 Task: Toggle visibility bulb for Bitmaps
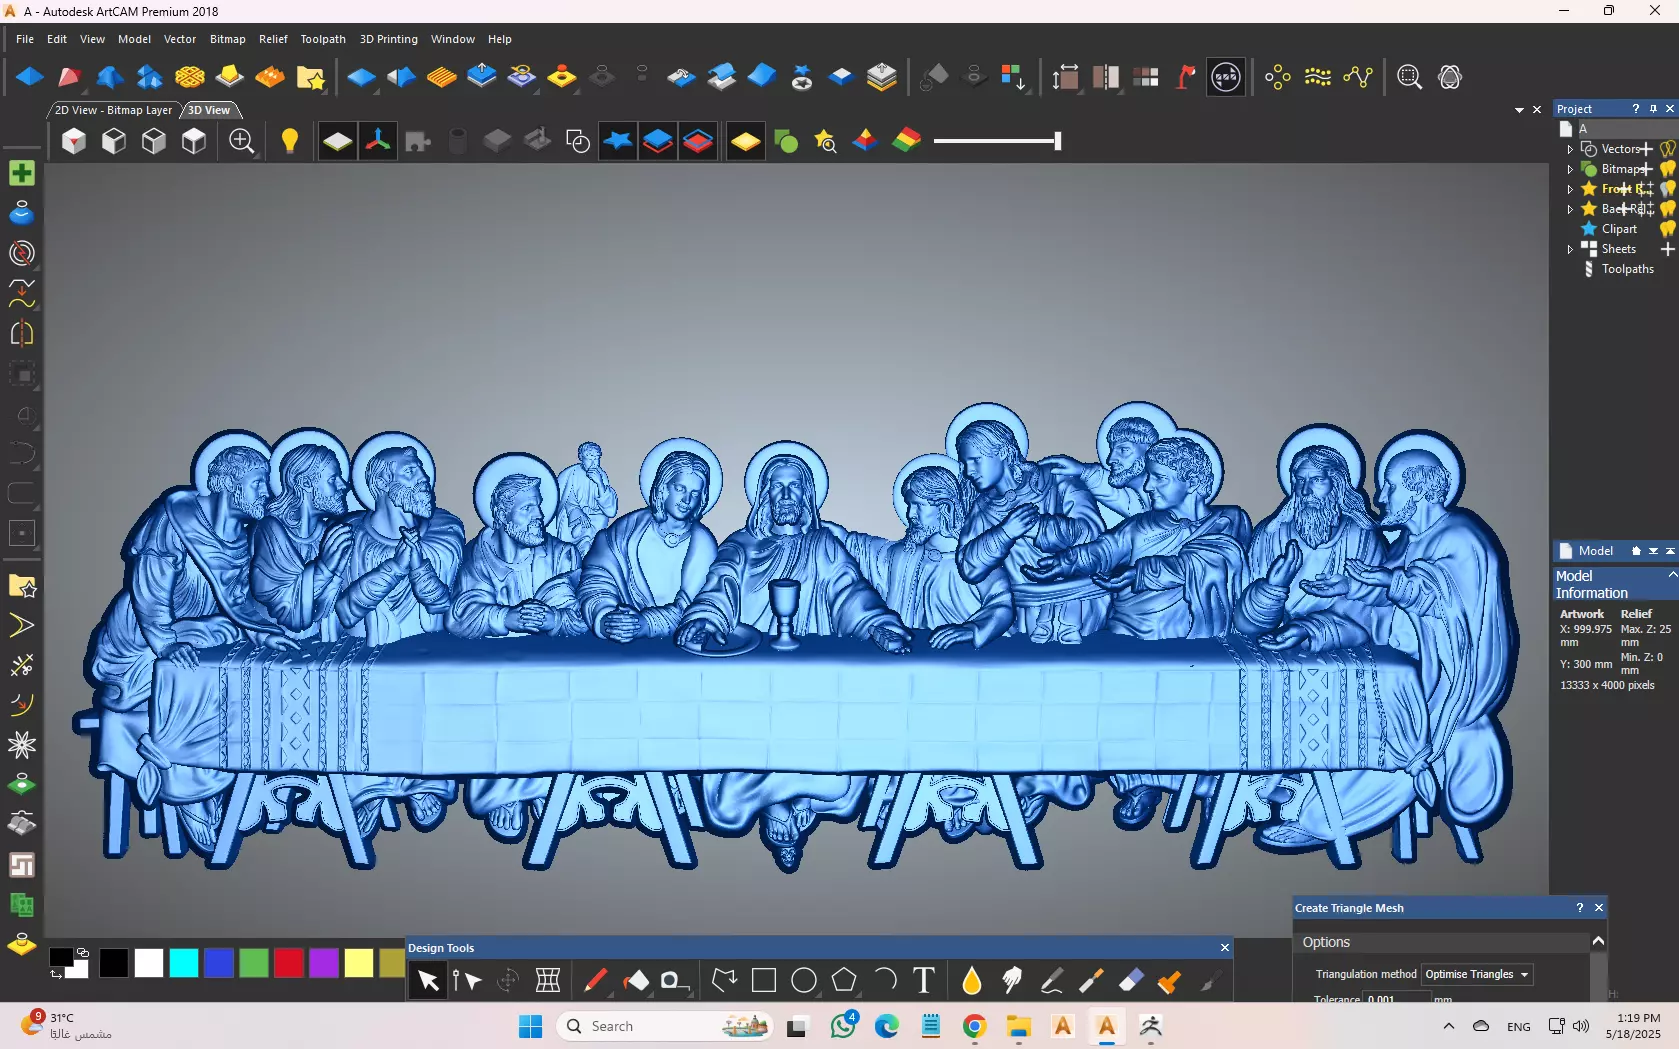(x=1667, y=169)
